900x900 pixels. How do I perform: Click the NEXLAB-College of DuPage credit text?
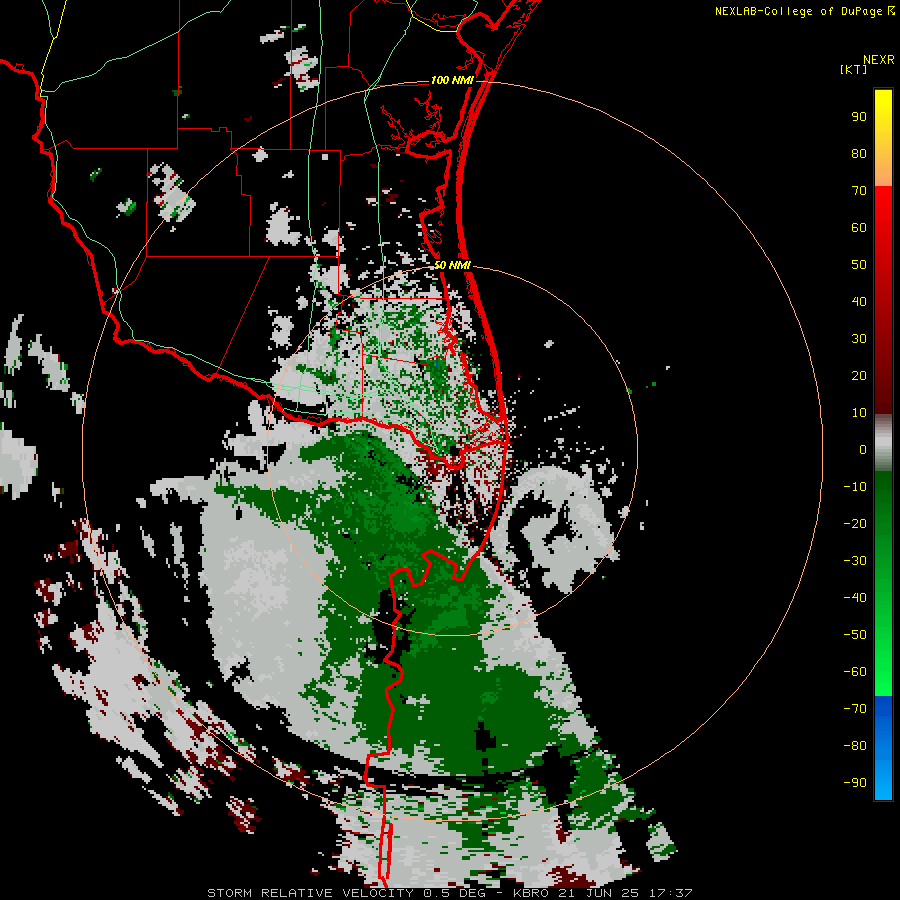click(x=804, y=11)
